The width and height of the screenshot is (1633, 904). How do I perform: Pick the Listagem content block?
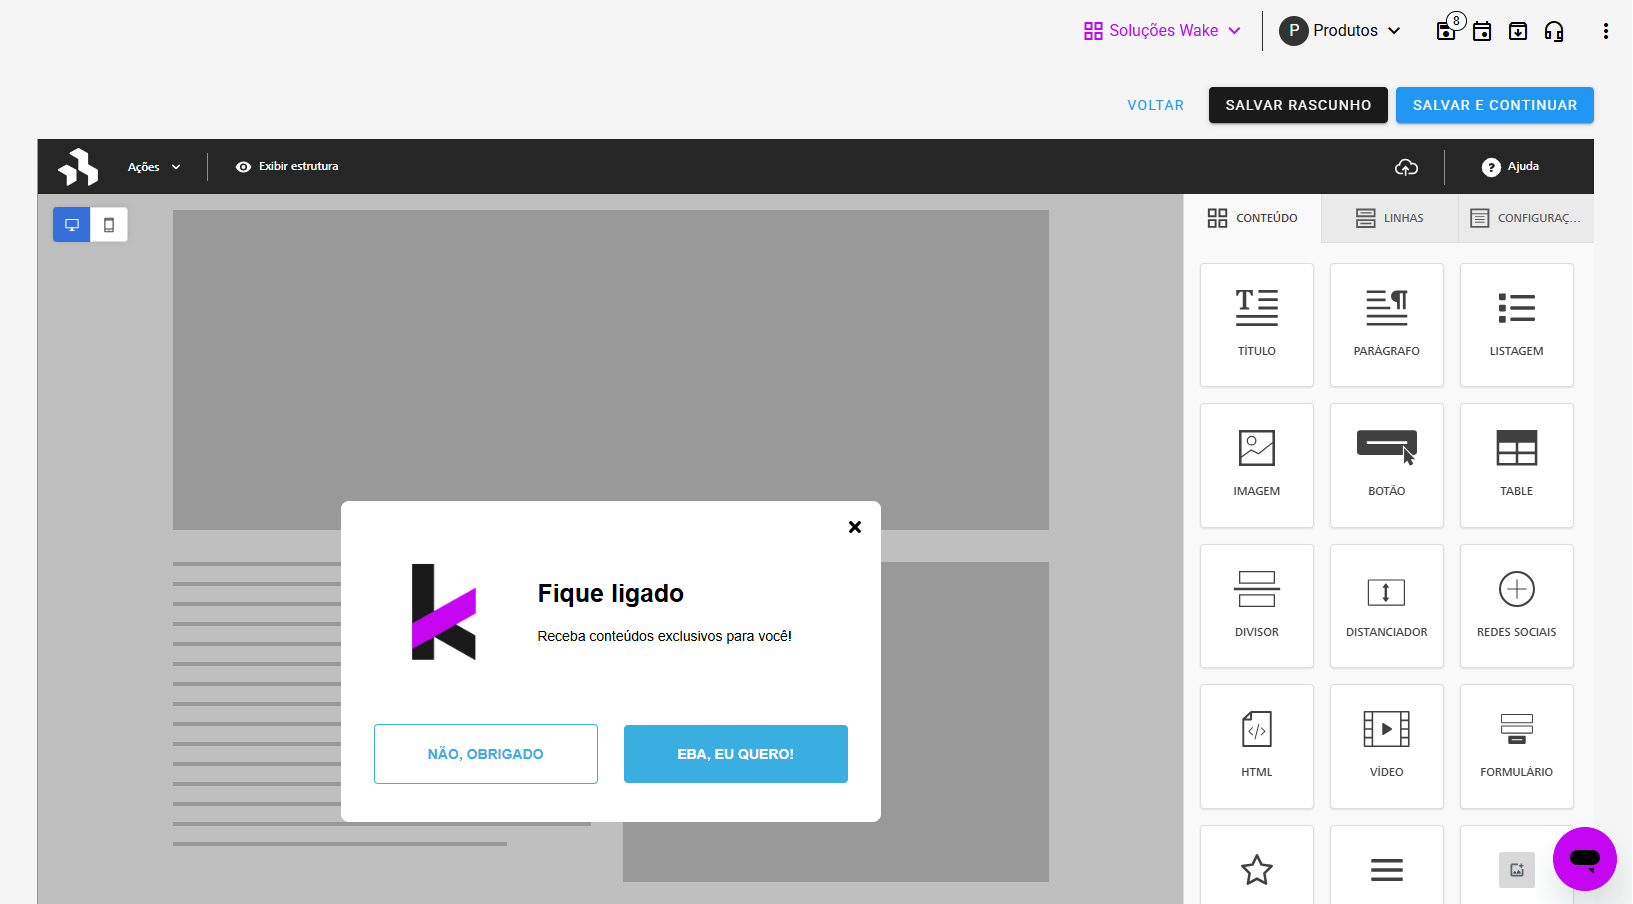(1516, 324)
